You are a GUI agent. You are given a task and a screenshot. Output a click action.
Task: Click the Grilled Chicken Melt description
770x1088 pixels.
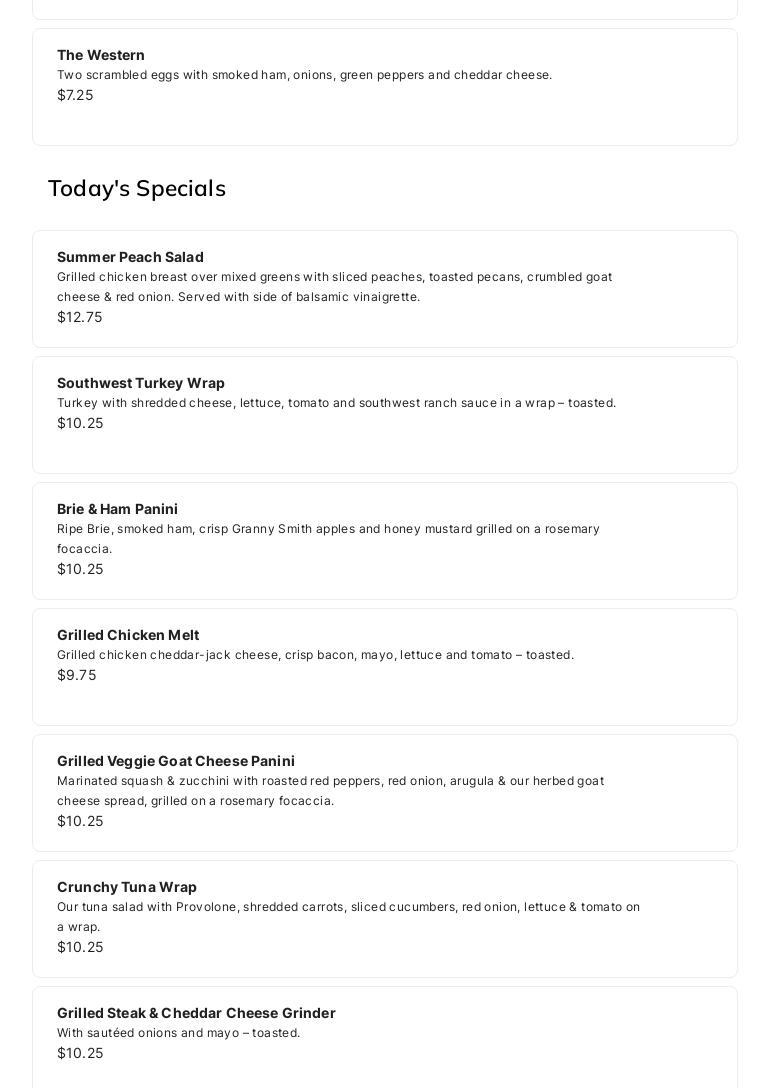[x=315, y=655]
